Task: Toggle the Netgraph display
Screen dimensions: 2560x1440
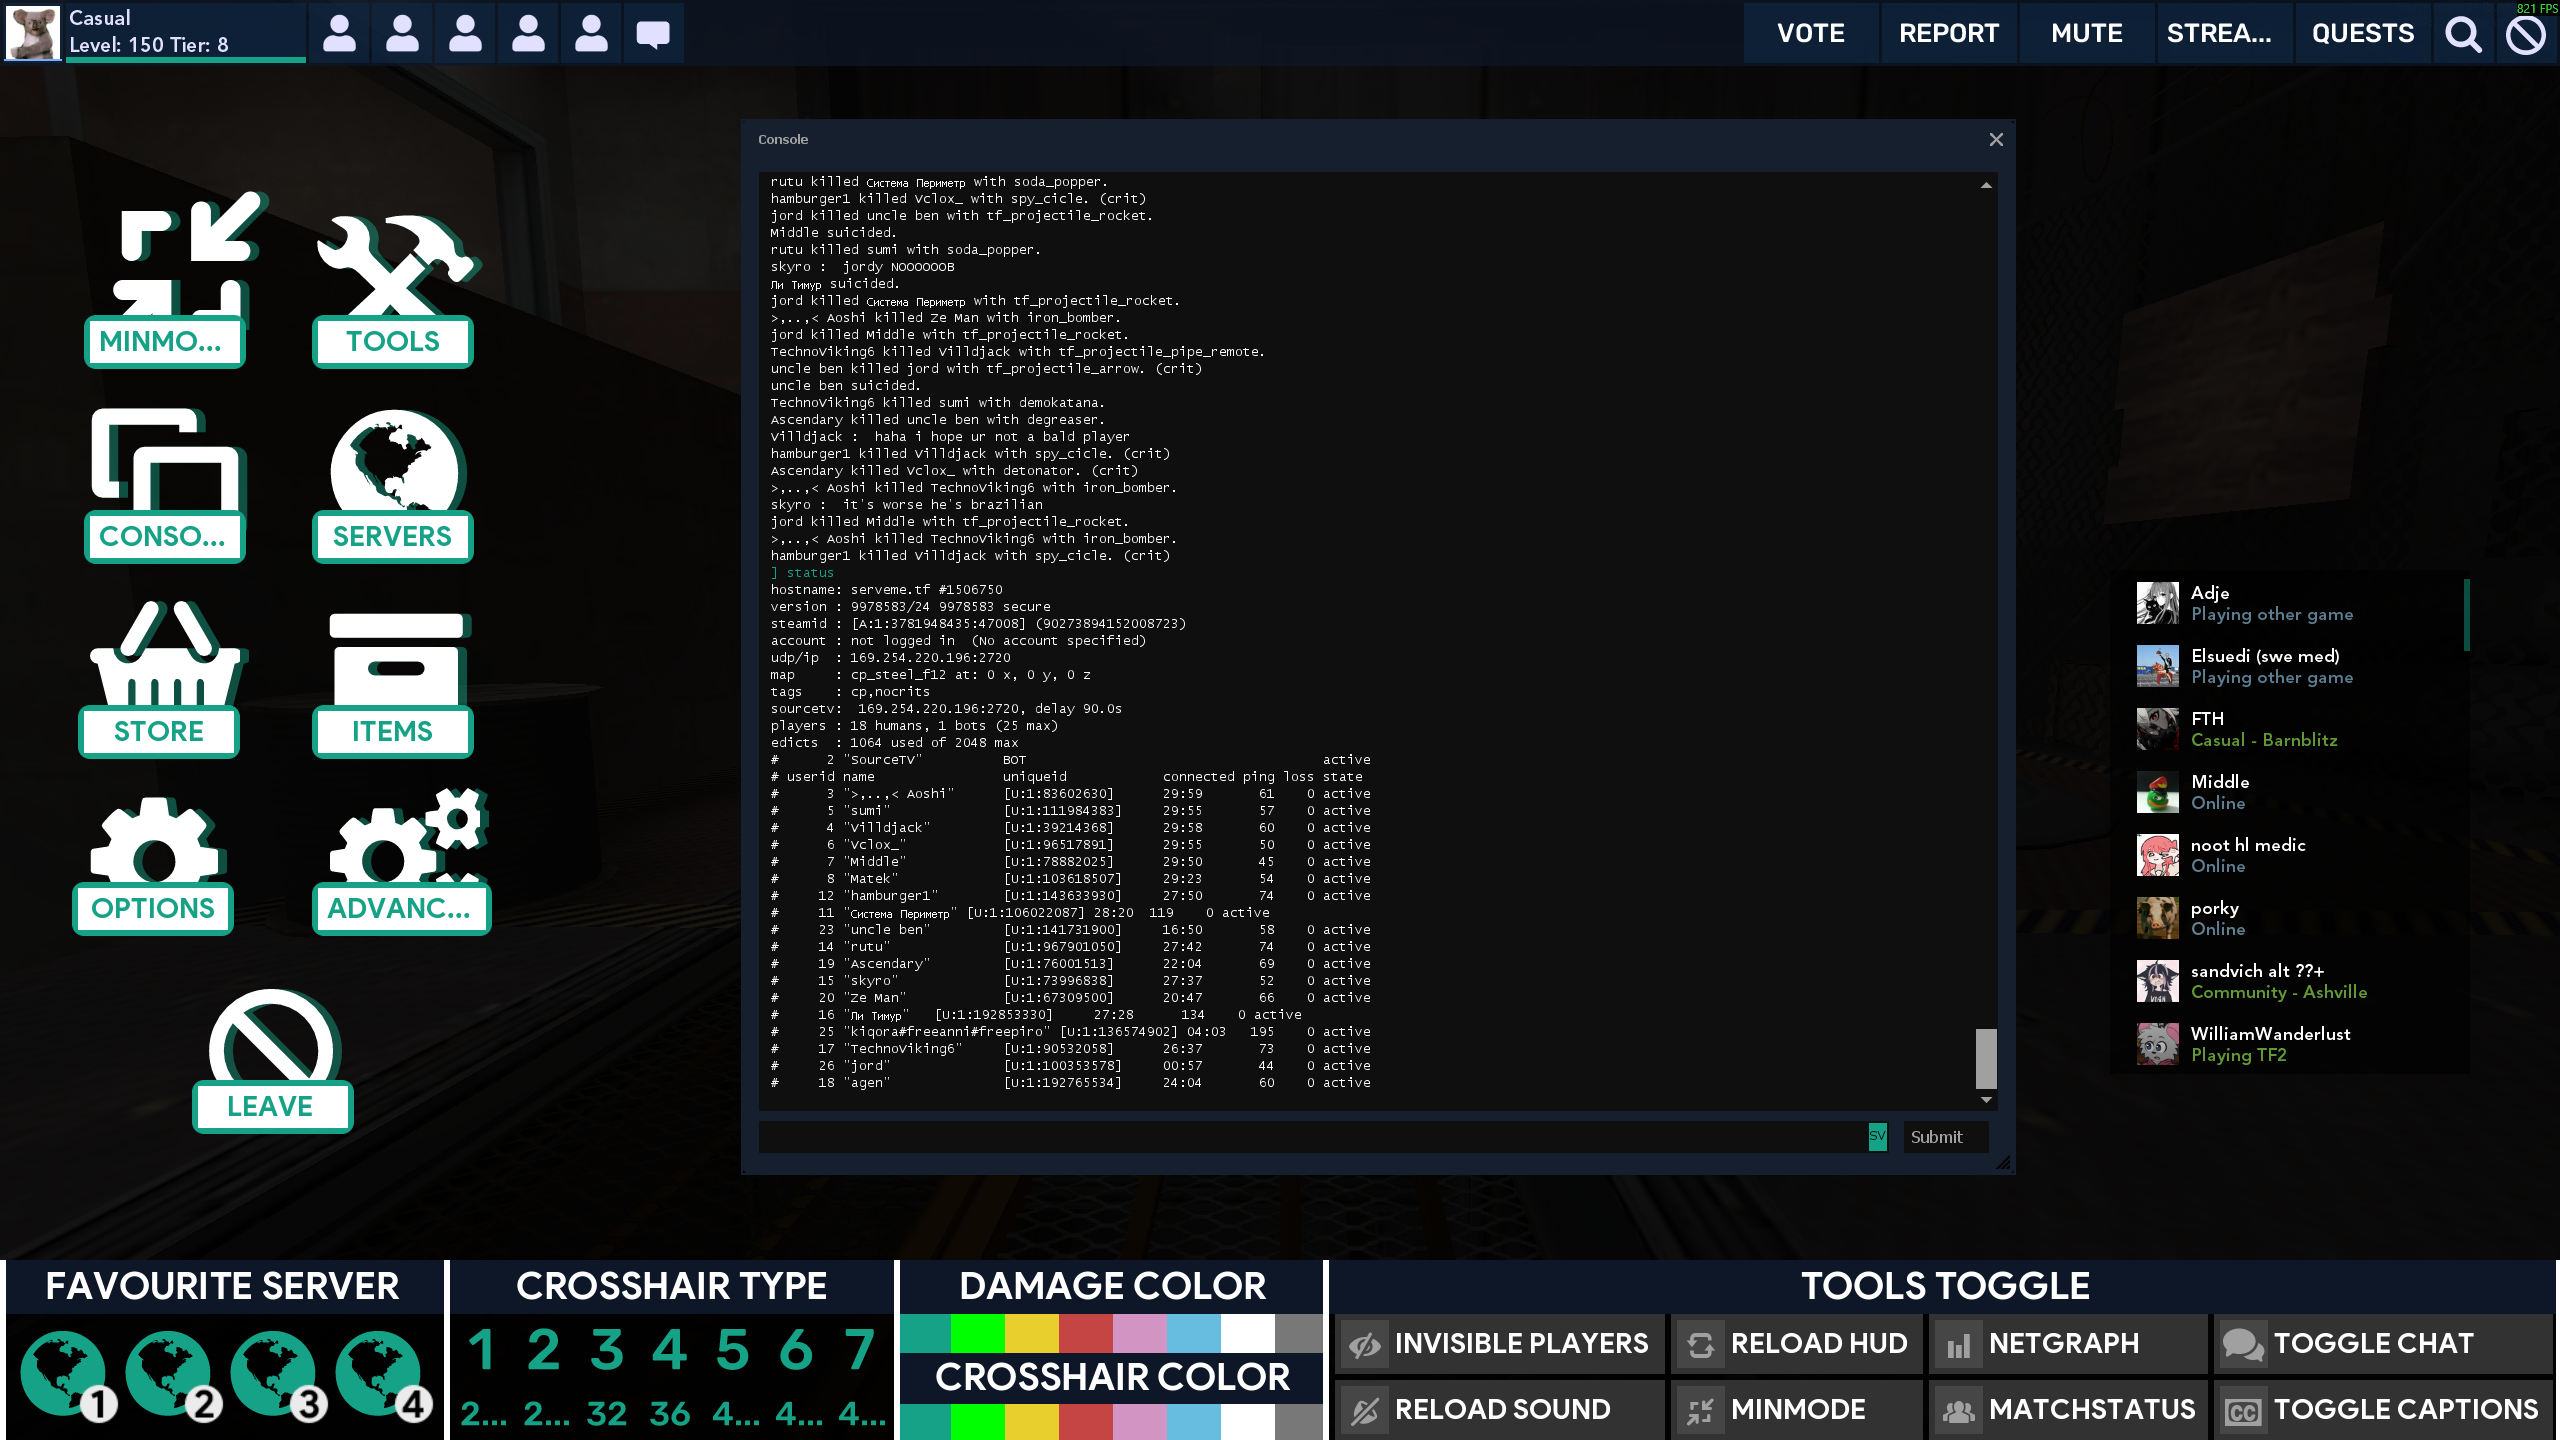Action: pos(2067,1344)
